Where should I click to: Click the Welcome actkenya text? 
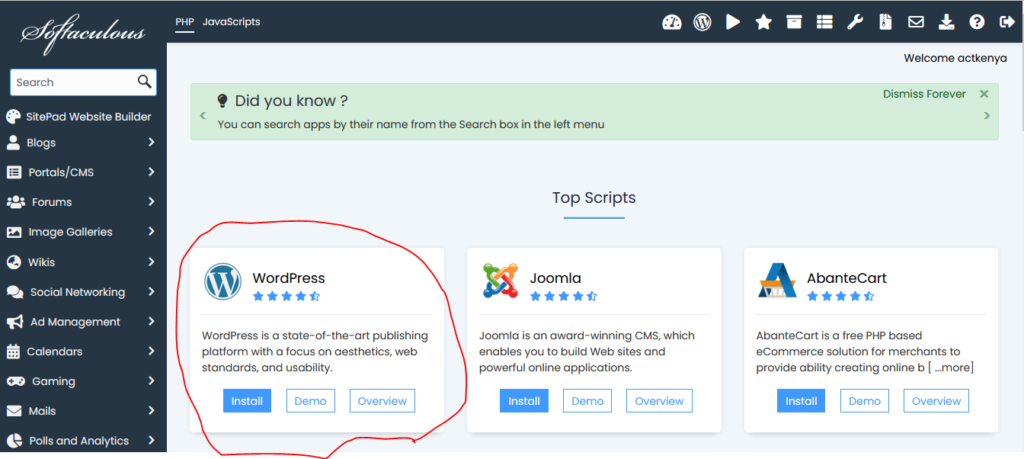tap(955, 58)
